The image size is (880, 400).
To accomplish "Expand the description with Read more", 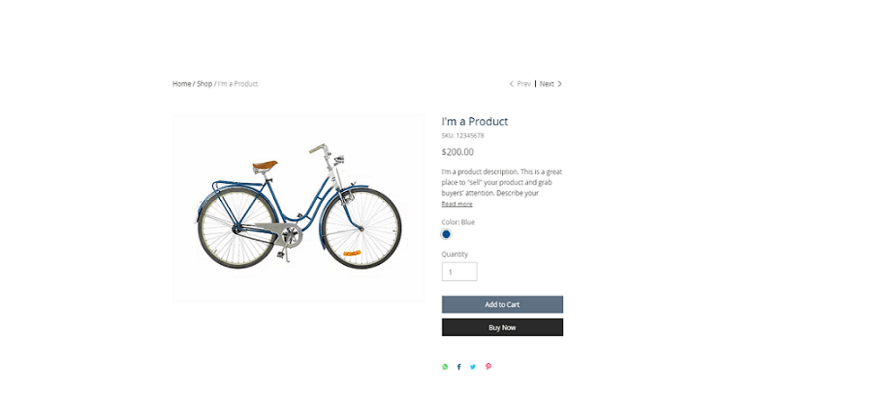I will coord(457,204).
